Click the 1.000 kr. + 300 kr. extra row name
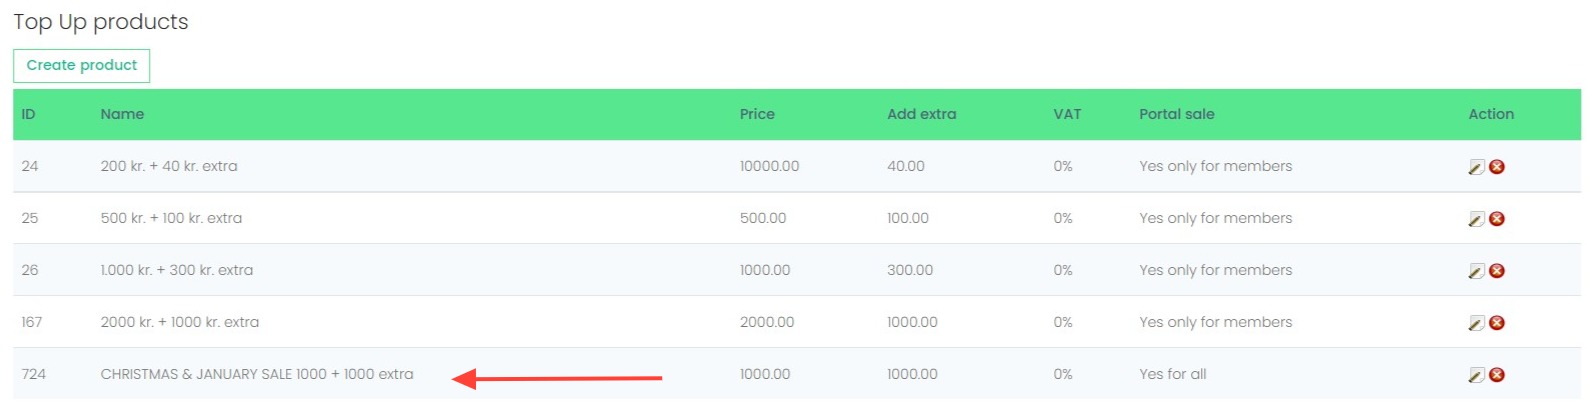 [x=177, y=270]
